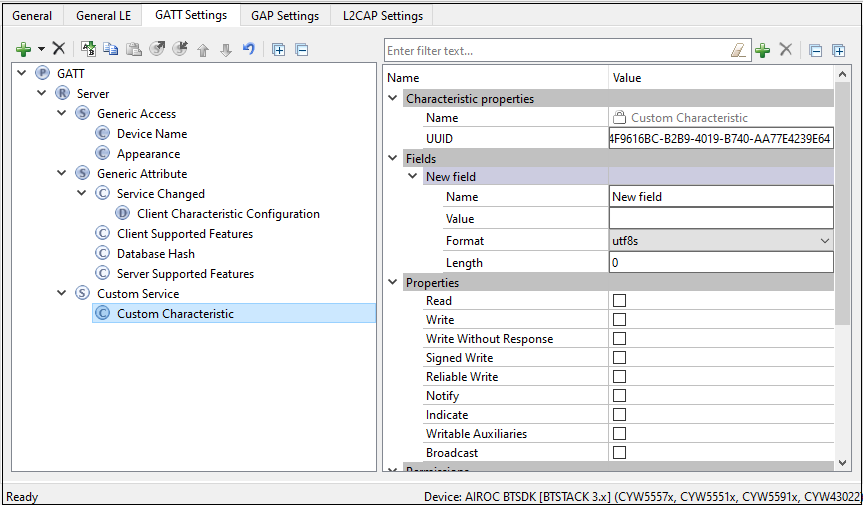The width and height of the screenshot is (863, 505).
Task: Collapse the Properties section in the right panel
Action: (393, 283)
